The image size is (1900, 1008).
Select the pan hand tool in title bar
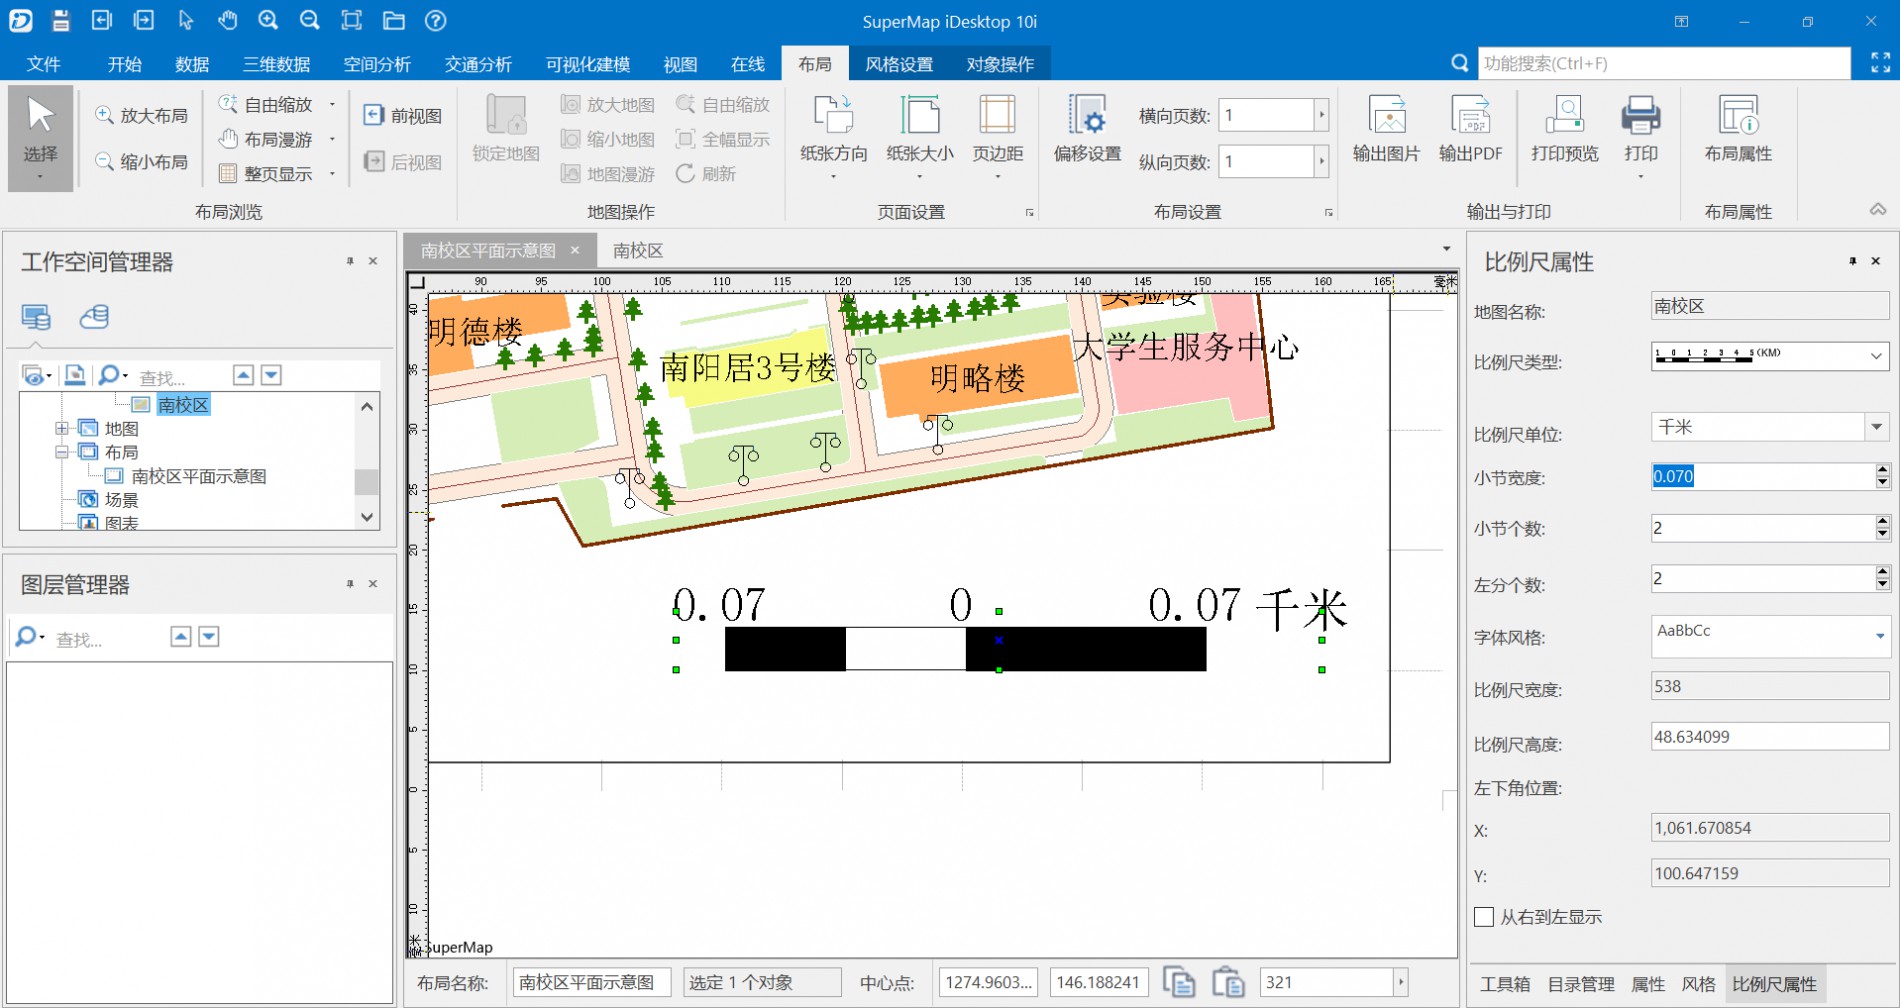(x=227, y=20)
